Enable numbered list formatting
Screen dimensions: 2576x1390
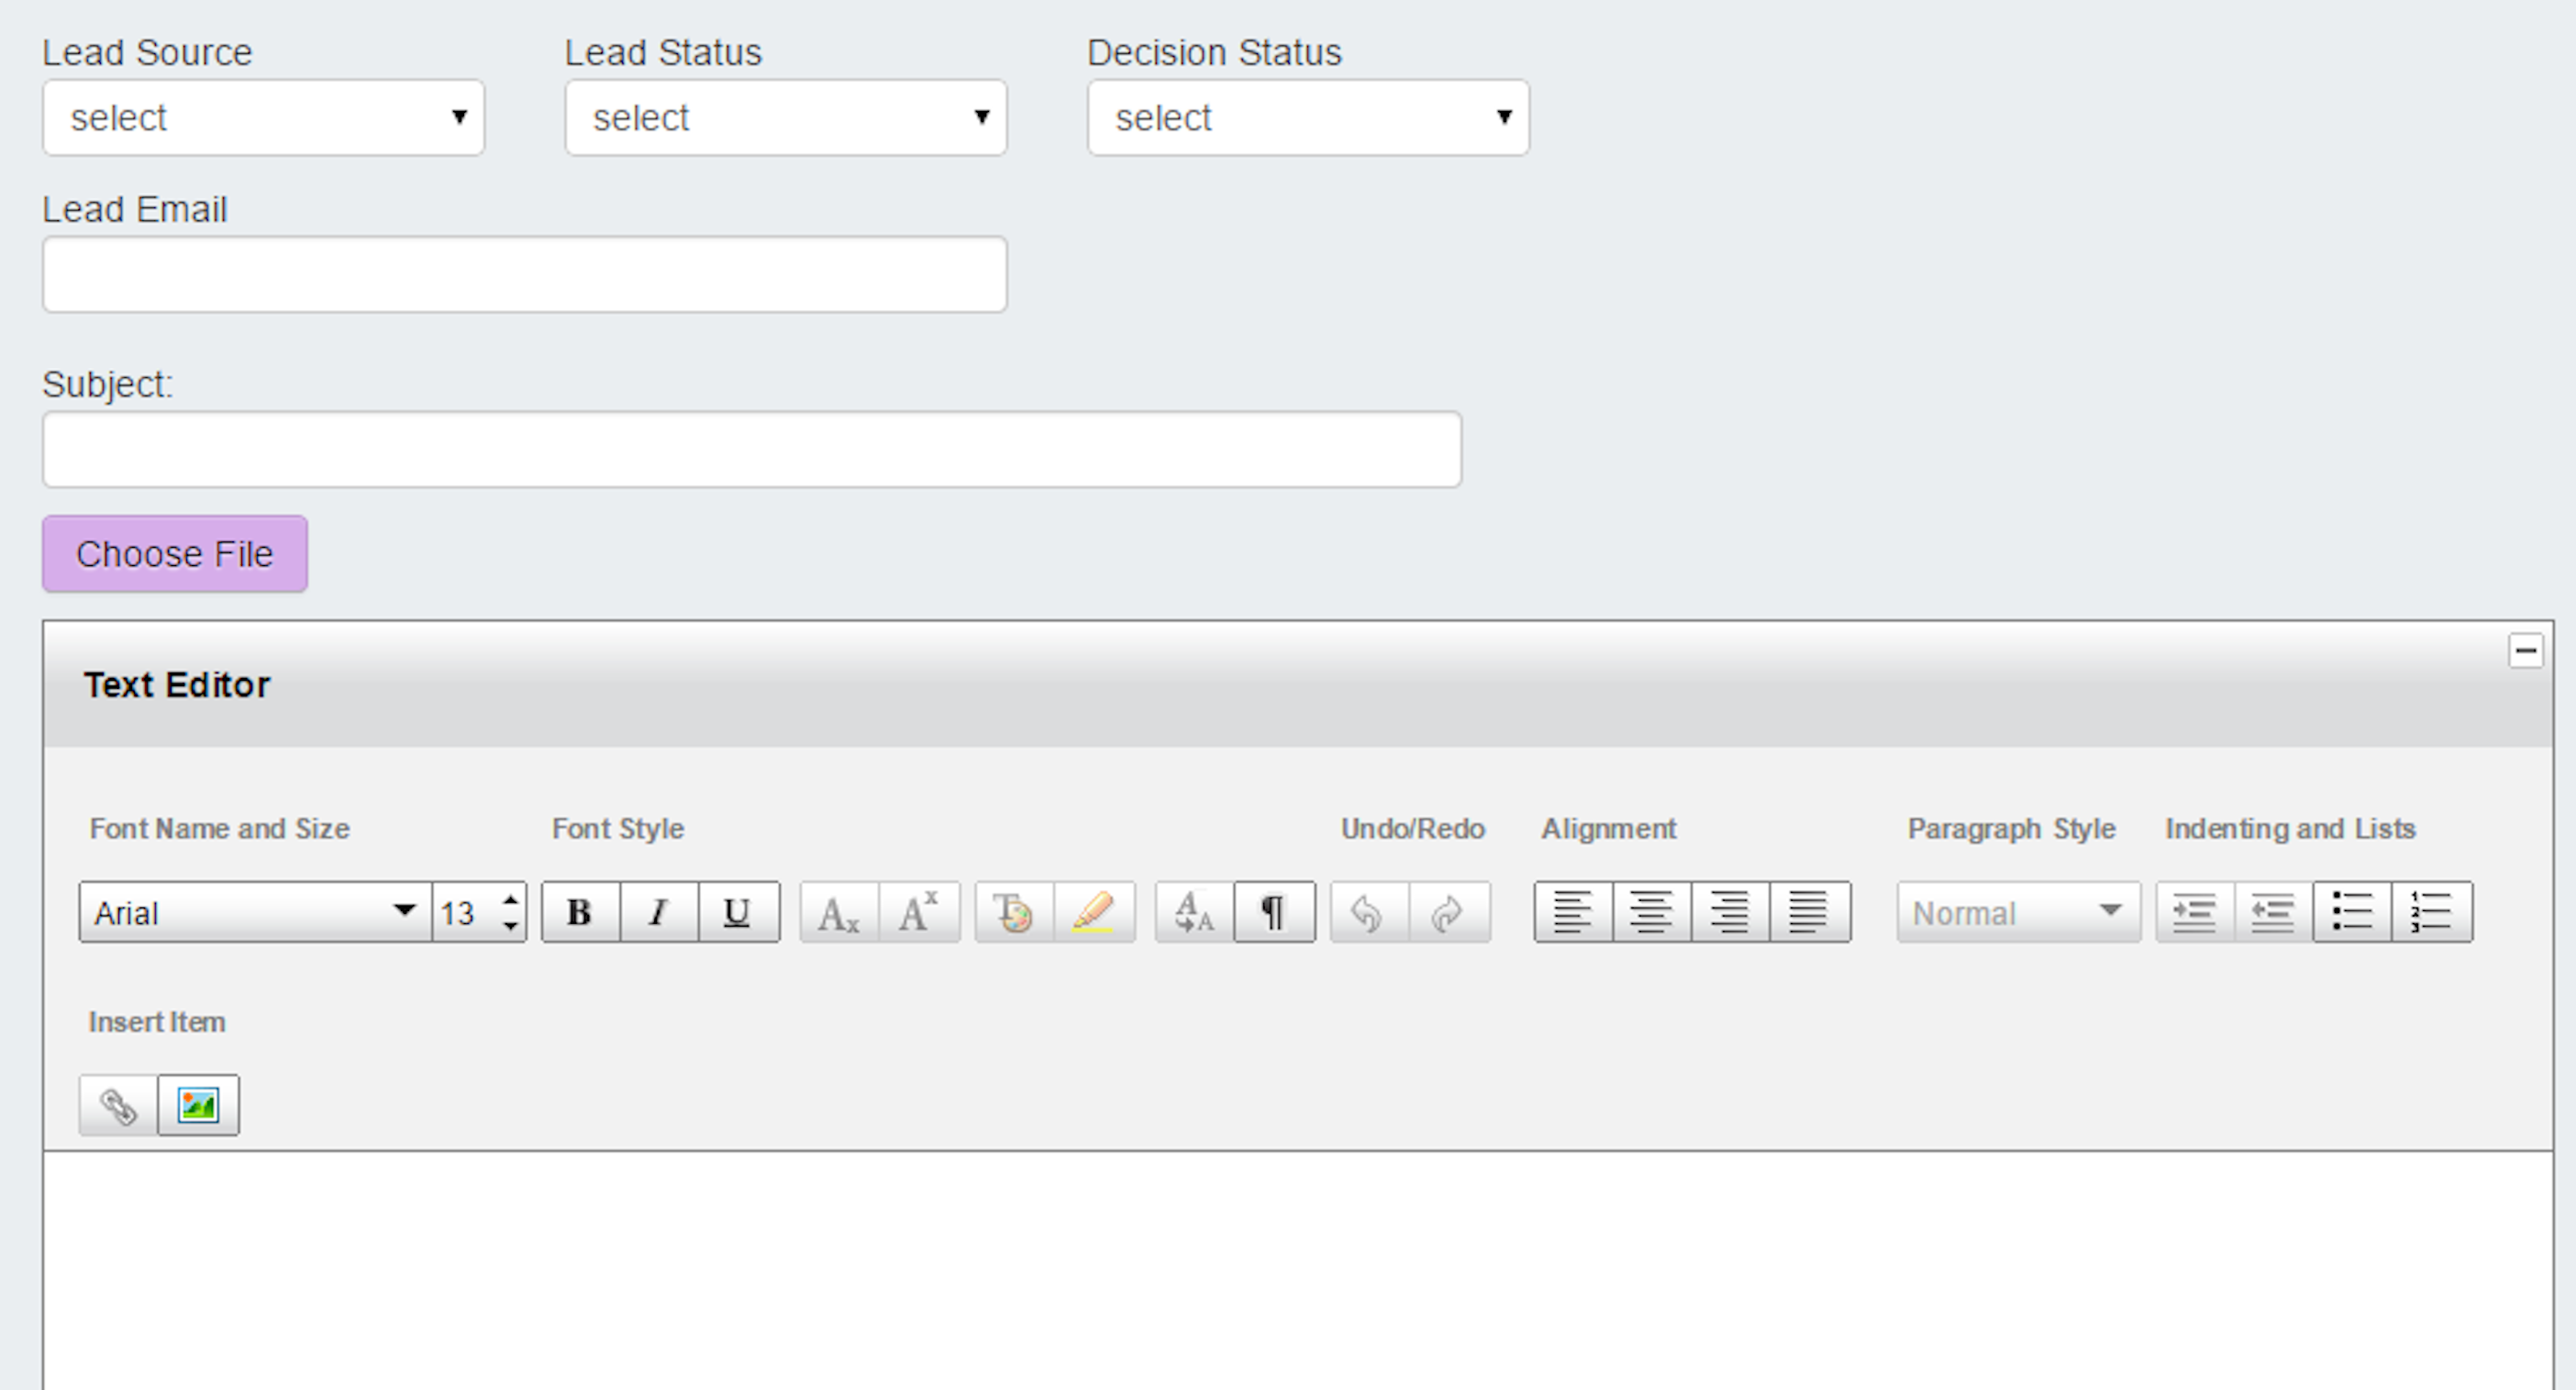2432,911
